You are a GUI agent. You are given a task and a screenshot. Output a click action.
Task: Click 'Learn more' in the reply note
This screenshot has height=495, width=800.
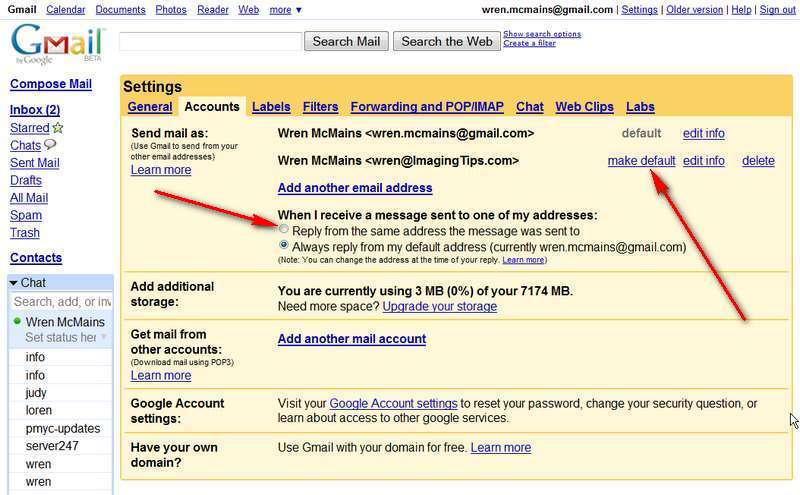click(x=523, y=260)
